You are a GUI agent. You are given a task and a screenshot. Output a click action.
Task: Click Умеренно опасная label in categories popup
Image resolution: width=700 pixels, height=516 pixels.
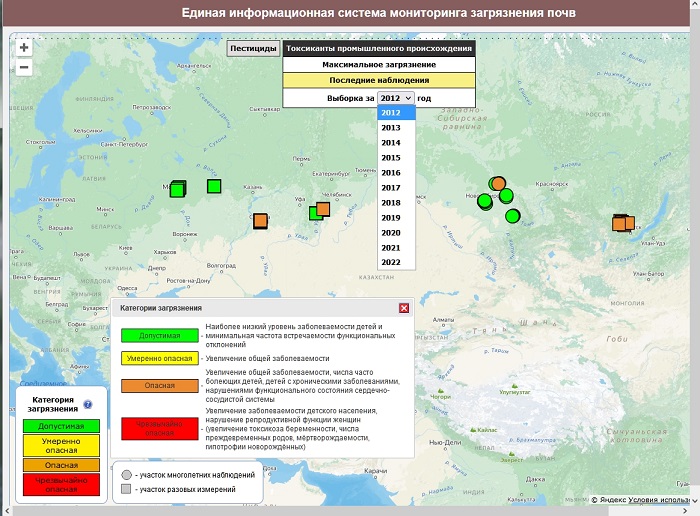tap(160, 358)
